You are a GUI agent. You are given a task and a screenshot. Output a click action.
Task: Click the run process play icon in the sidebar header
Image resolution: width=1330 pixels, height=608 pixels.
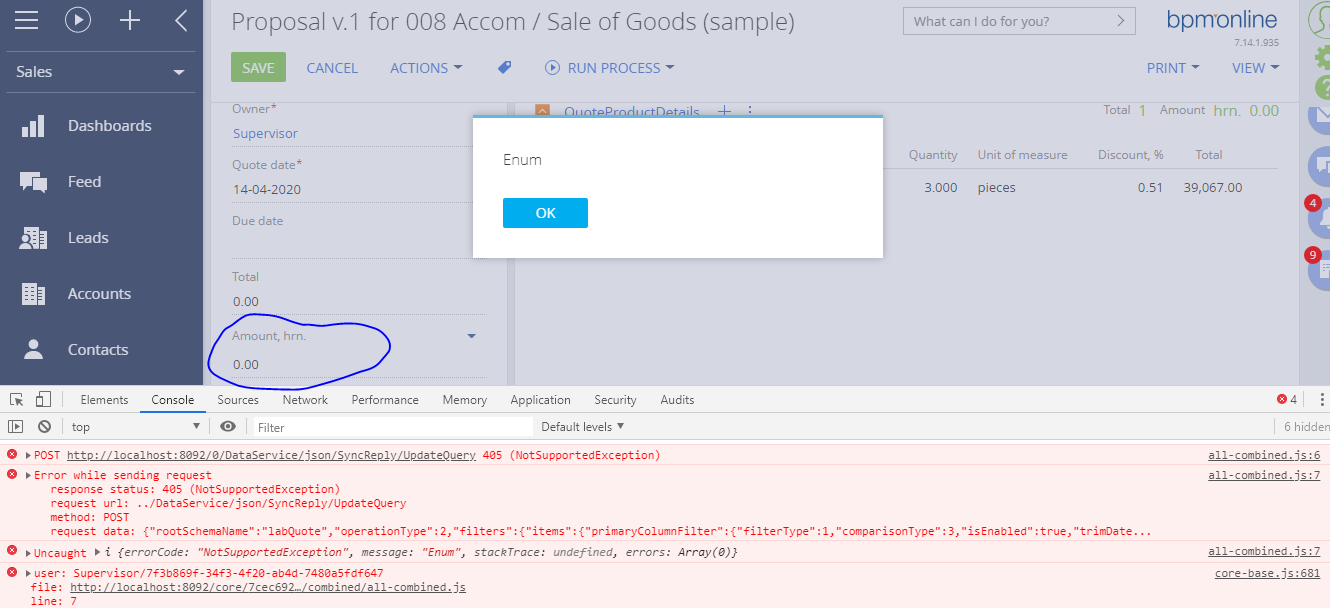pyautogui.click(x=78, y=20)
